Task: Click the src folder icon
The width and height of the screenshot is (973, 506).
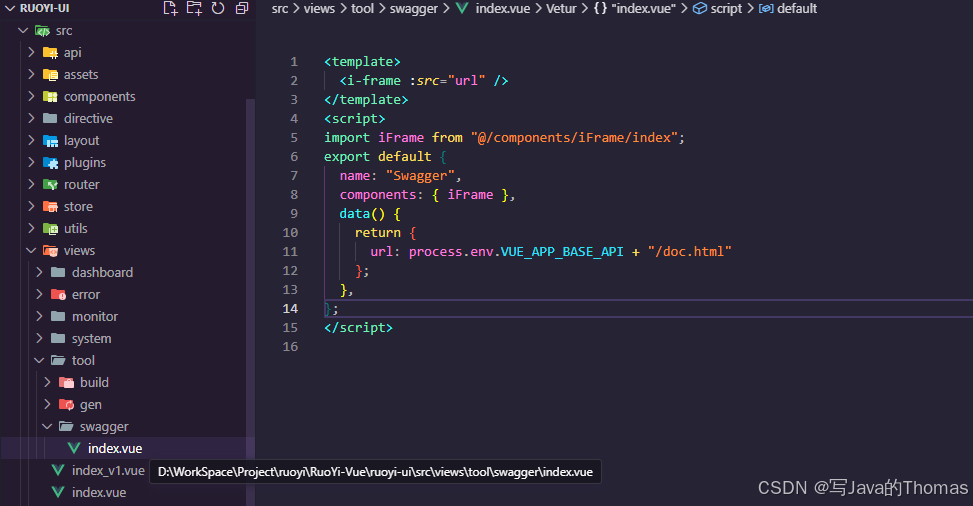Action: [x=42, y=30]
